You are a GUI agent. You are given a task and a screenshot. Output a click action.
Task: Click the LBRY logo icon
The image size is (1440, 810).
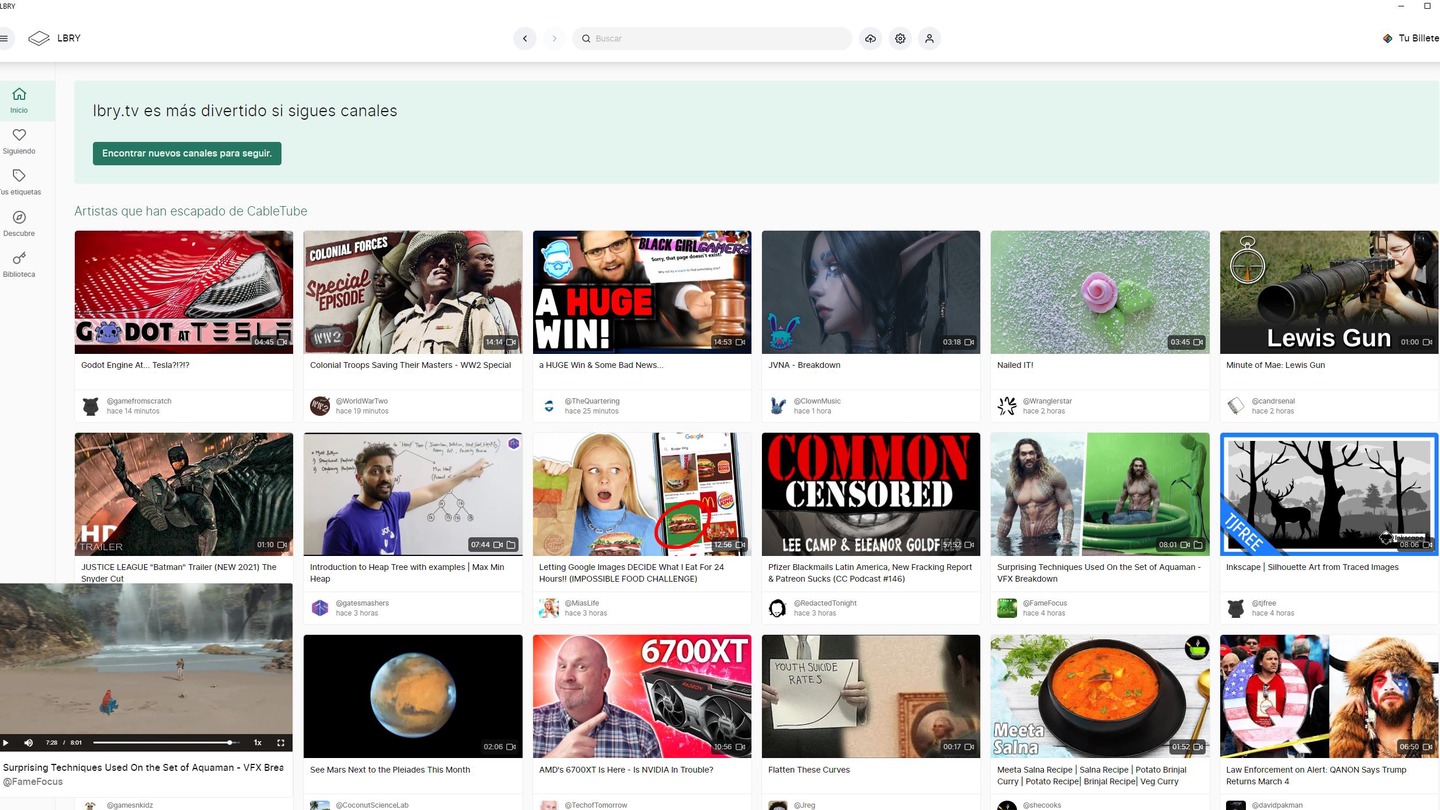pyautogui.click(x=39, y=38)
